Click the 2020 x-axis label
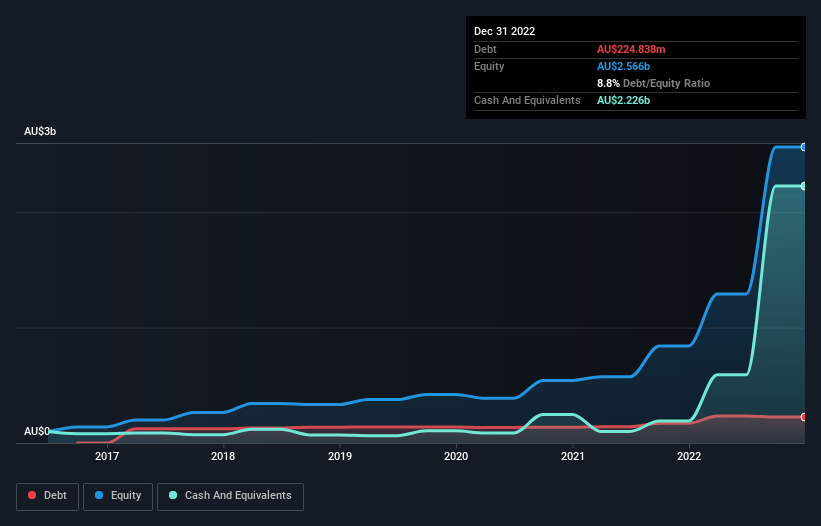This screenshot has height=526, width=821. tap(456, 456)
